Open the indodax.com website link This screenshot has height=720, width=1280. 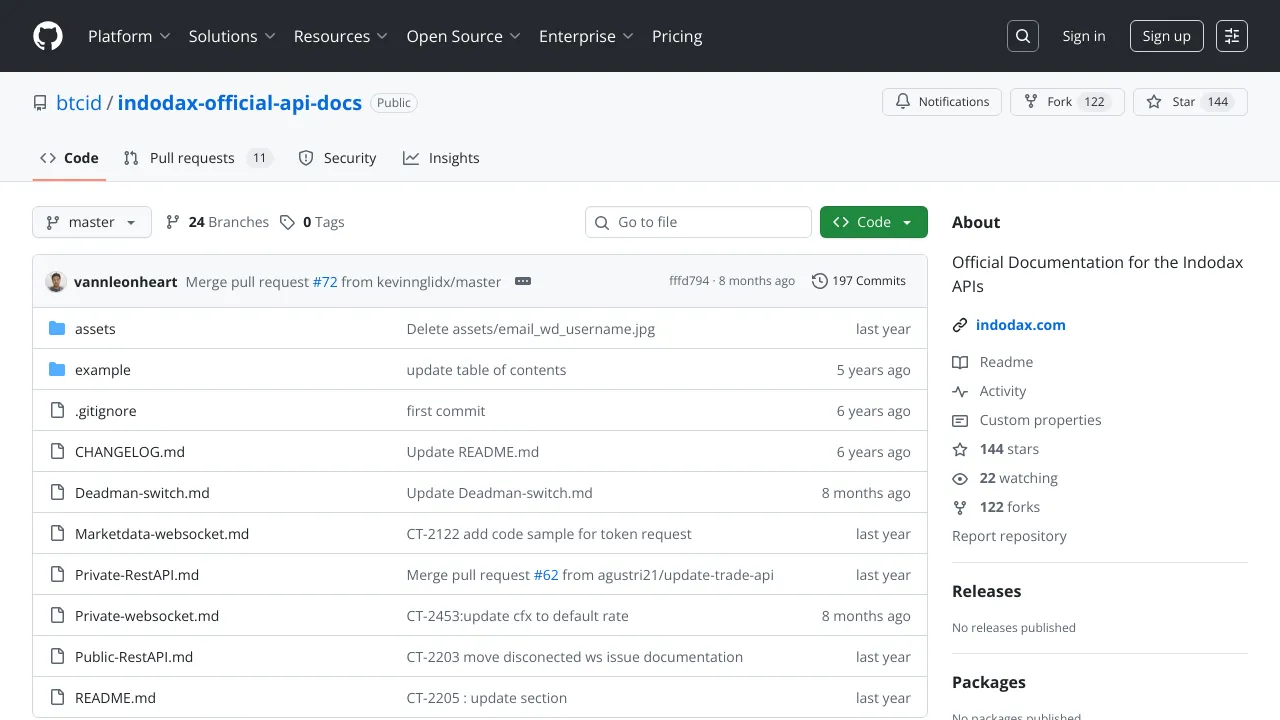tap(1021, 325)
